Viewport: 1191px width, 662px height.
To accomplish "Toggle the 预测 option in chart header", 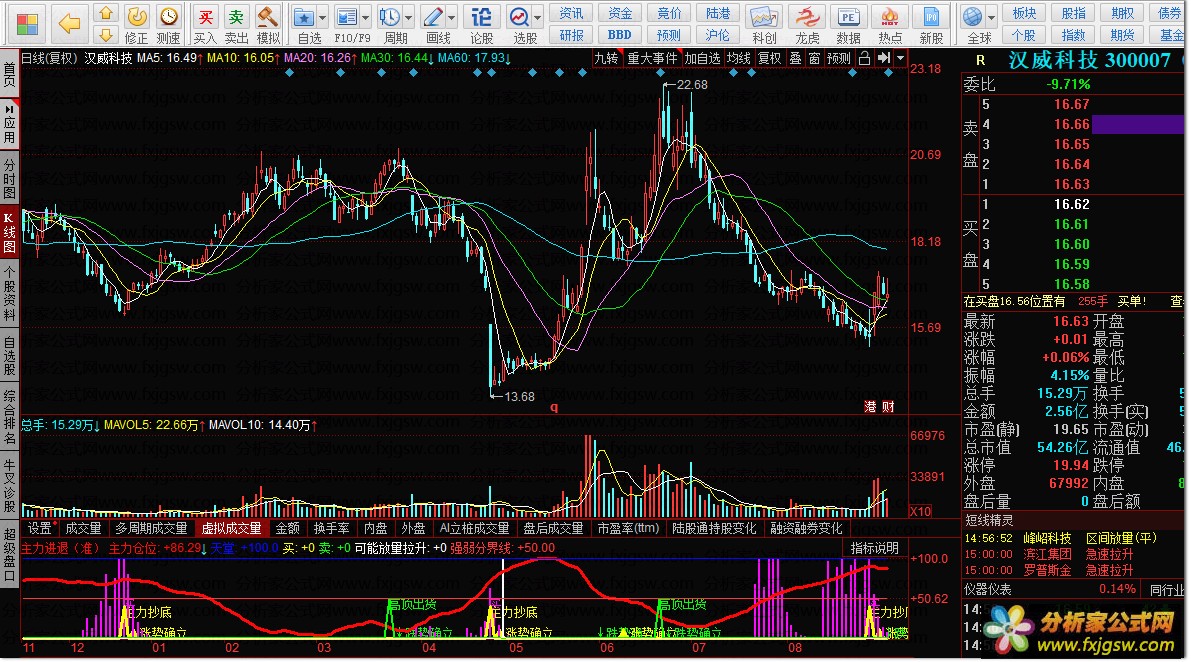I will click(839, 58).
